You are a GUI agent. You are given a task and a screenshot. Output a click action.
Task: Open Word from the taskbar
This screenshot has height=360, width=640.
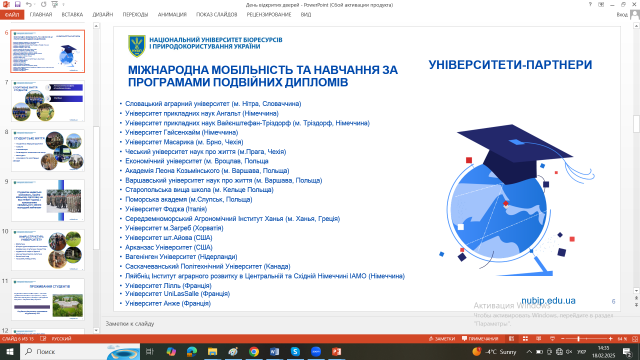(x=274, y=351)
